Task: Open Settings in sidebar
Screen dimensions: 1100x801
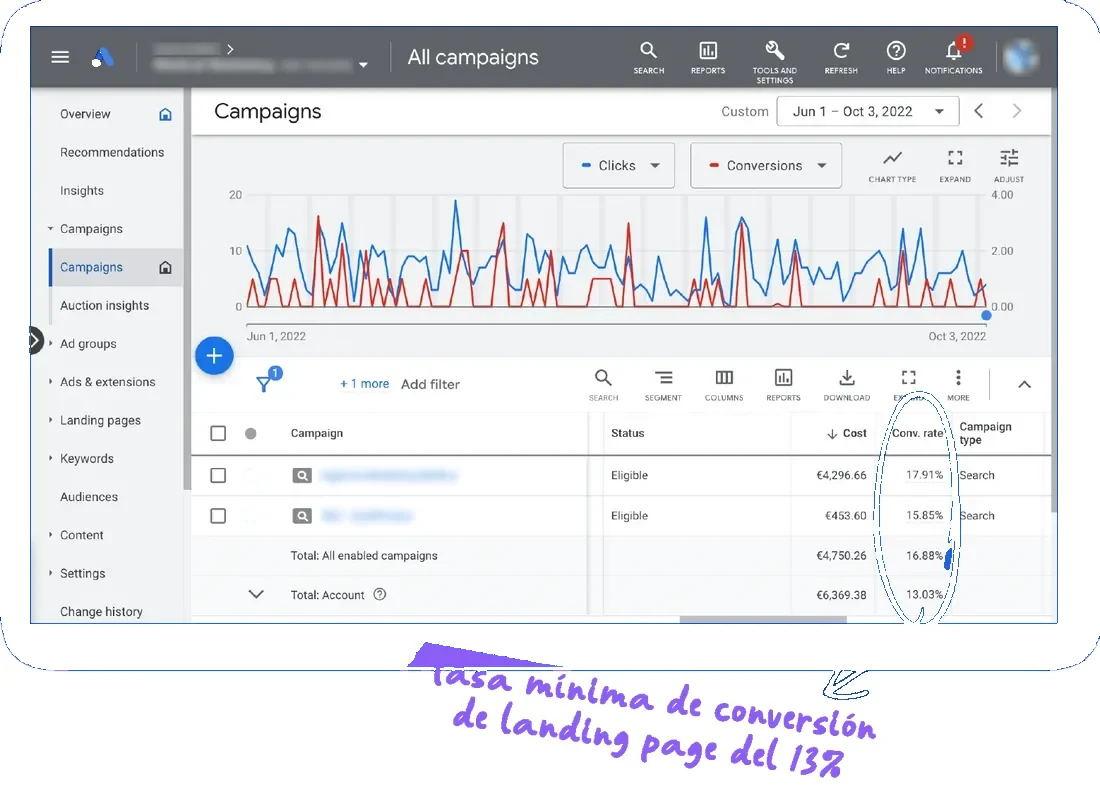Action: (82, 573)
